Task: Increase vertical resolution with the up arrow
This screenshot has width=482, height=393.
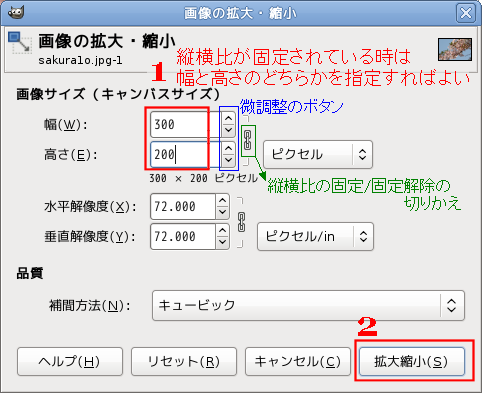Action: [222, 230]
